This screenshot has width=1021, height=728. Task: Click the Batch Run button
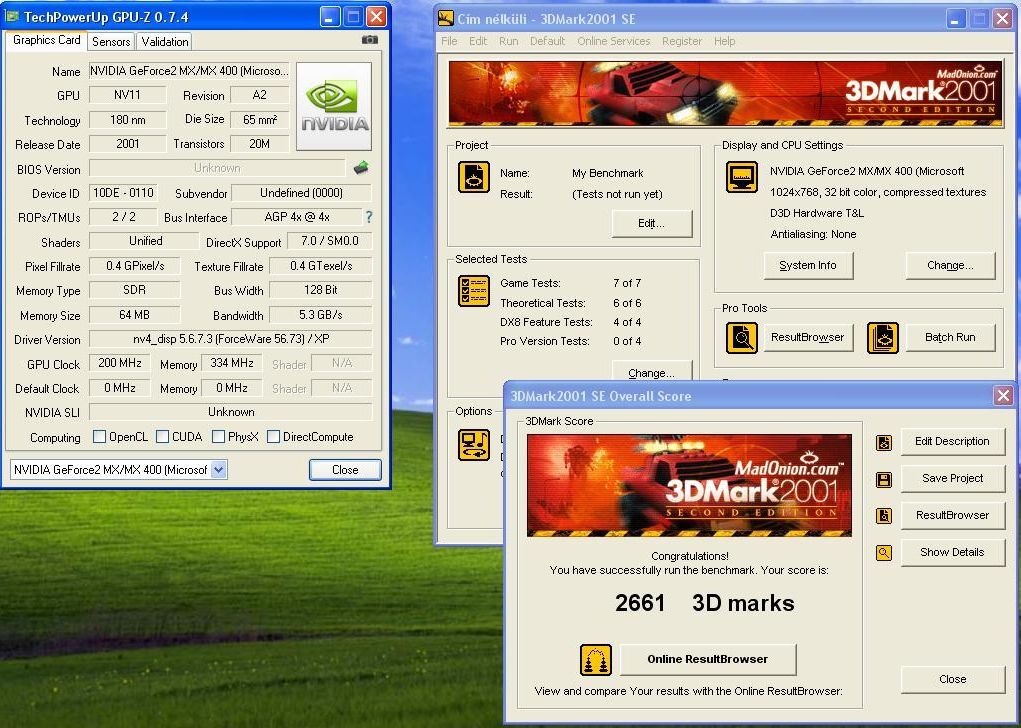(950, 337)
